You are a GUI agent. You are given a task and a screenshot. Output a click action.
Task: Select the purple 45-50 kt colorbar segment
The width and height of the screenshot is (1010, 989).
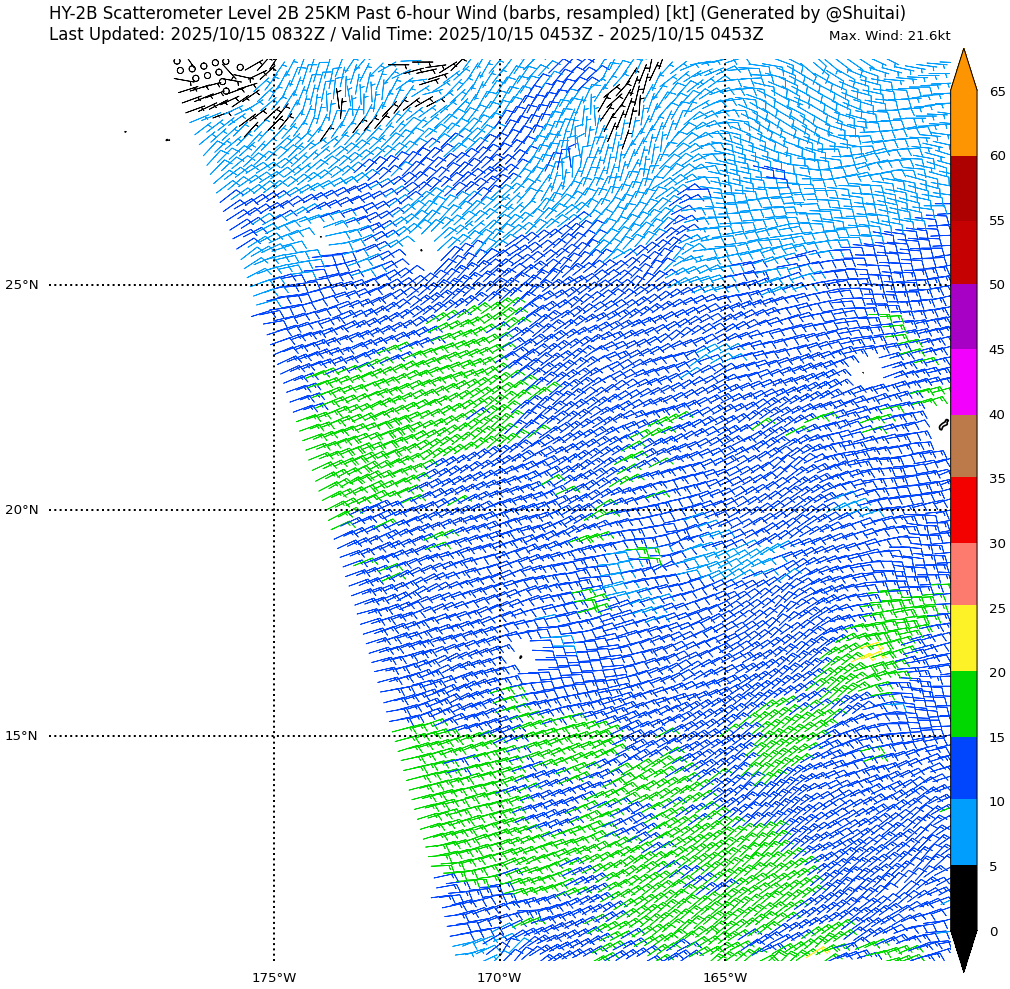[963, 316]
